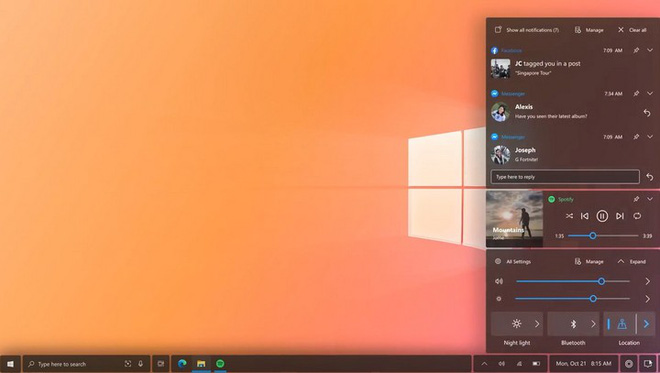Focus the 'Type here to reply' field
This screenshot has height=373, width=660.
click(565, 177)
